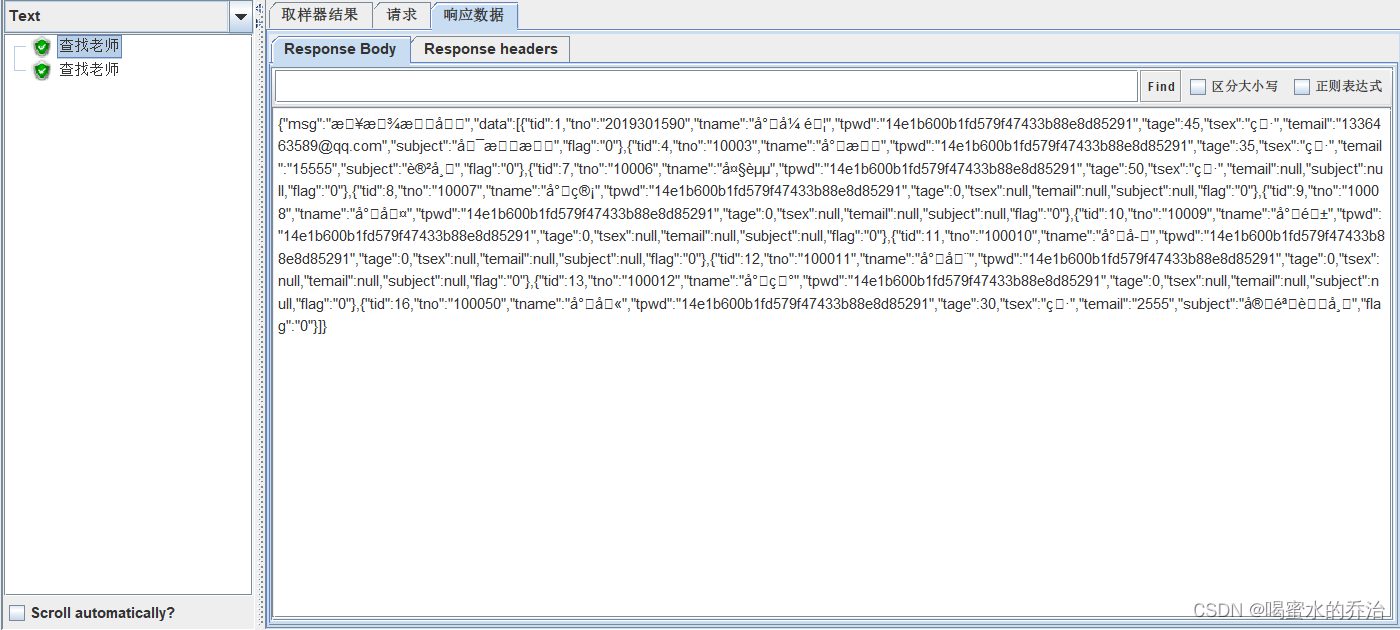This screenshot has height=630, width=1400.
Task: Enable Scroll automatically checkbox
Action: tap(17, 613)
